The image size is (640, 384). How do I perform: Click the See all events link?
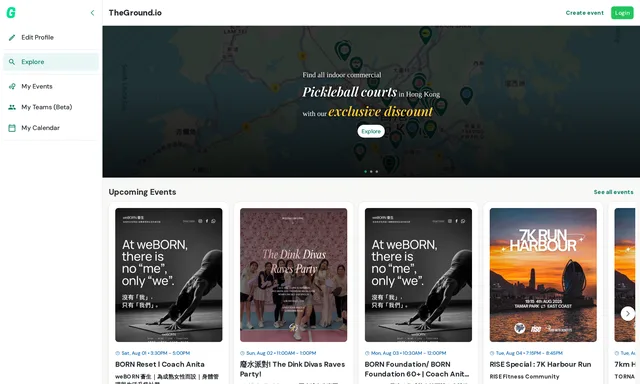tap(613, 192)
